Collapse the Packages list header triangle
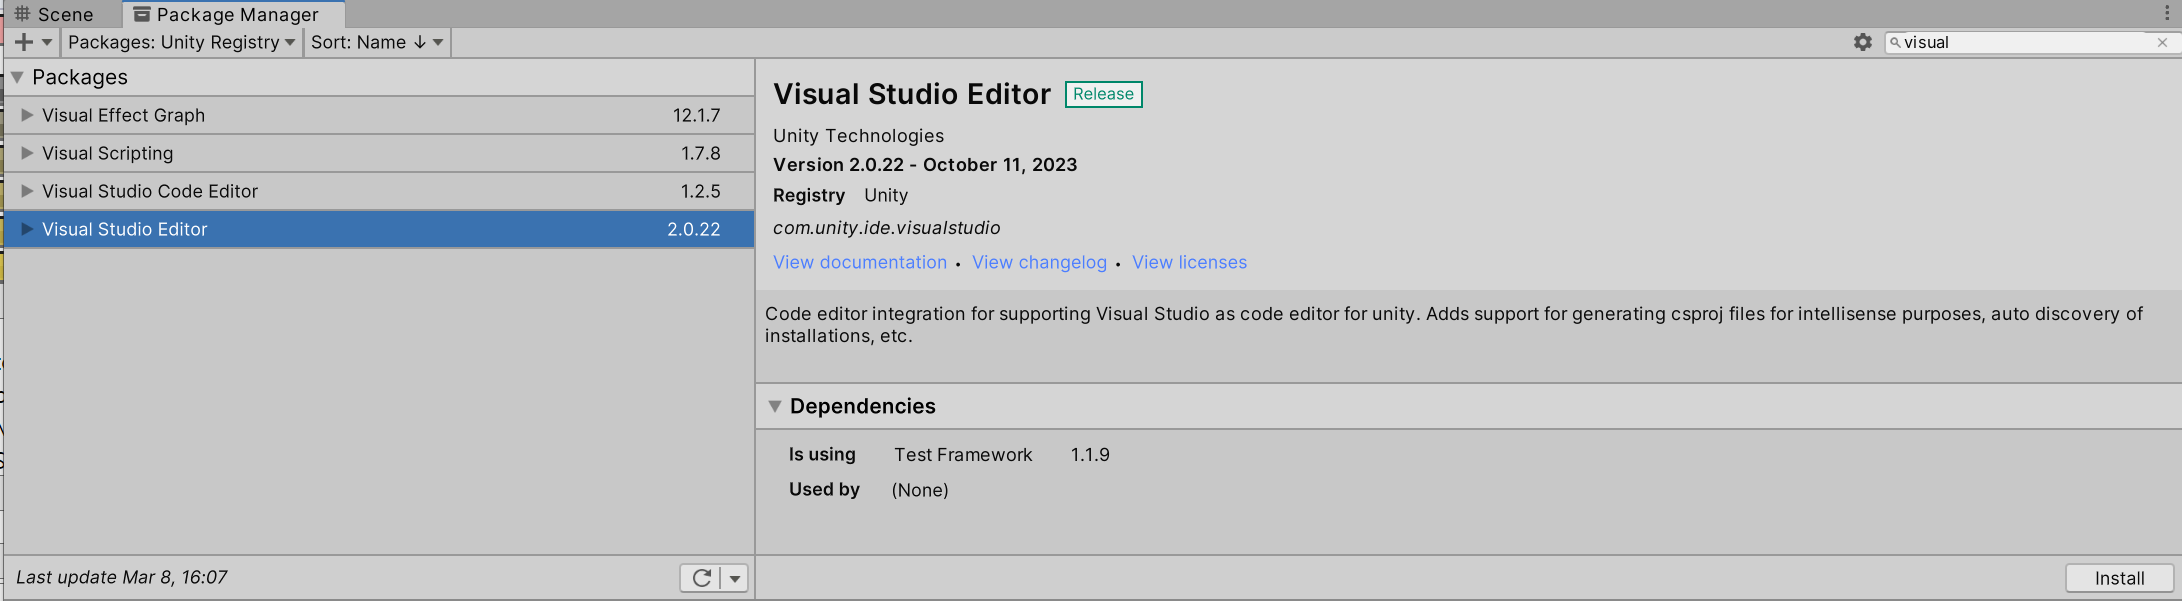This screenshot has width=2182, height=601. click(x=17, y=77)
